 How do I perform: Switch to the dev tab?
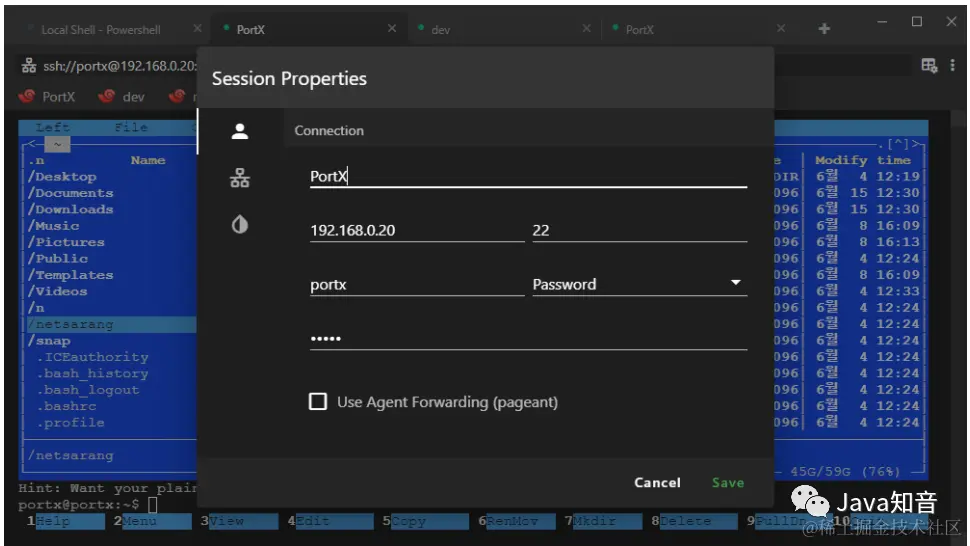440,30
